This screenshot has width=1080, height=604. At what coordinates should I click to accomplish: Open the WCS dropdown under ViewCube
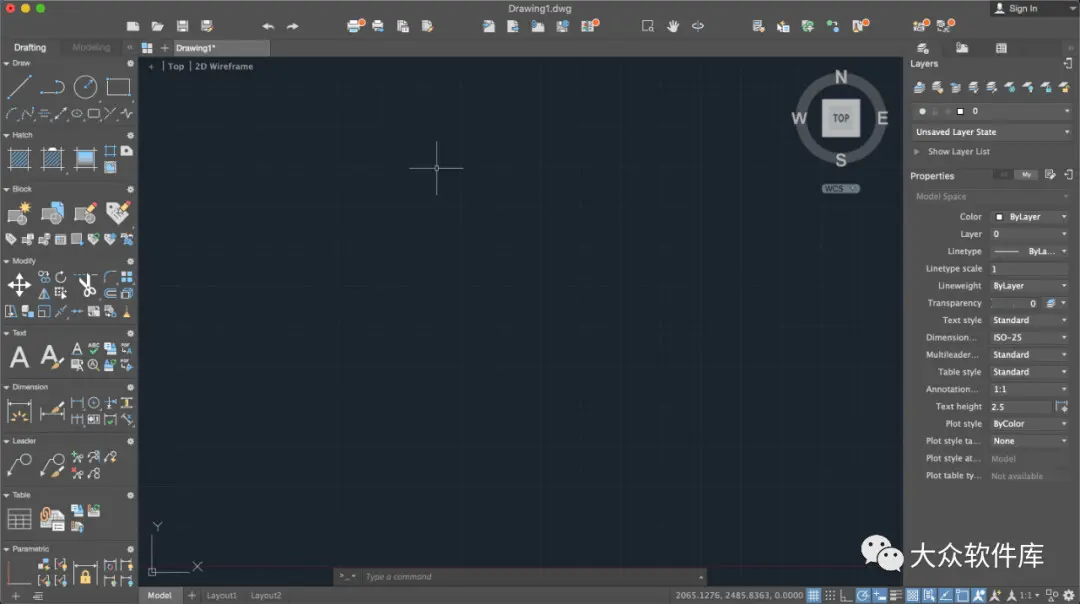841,189
